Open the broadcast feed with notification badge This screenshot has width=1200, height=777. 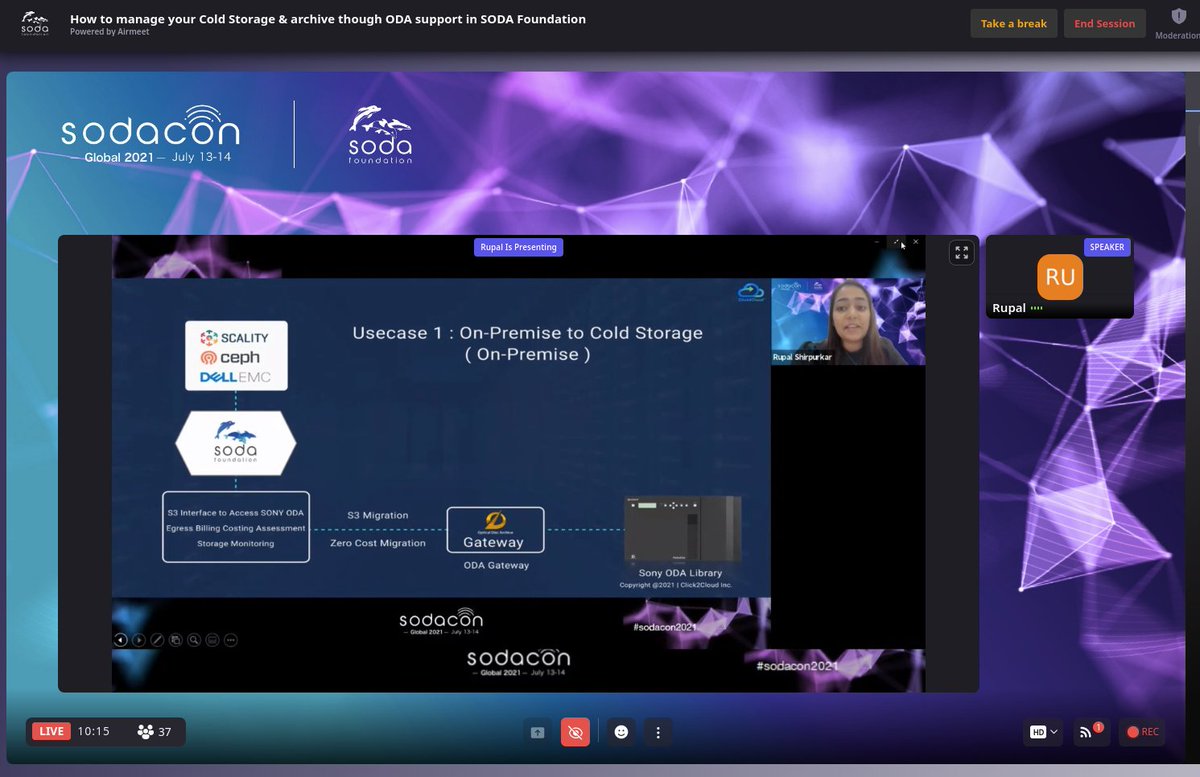pyautogui.click(x=1089, y=732)
